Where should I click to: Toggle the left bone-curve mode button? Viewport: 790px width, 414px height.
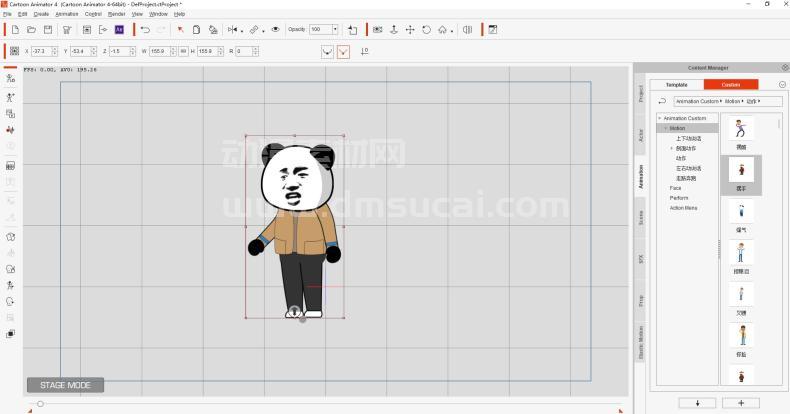pyautogui.click(x=327, y=51)
